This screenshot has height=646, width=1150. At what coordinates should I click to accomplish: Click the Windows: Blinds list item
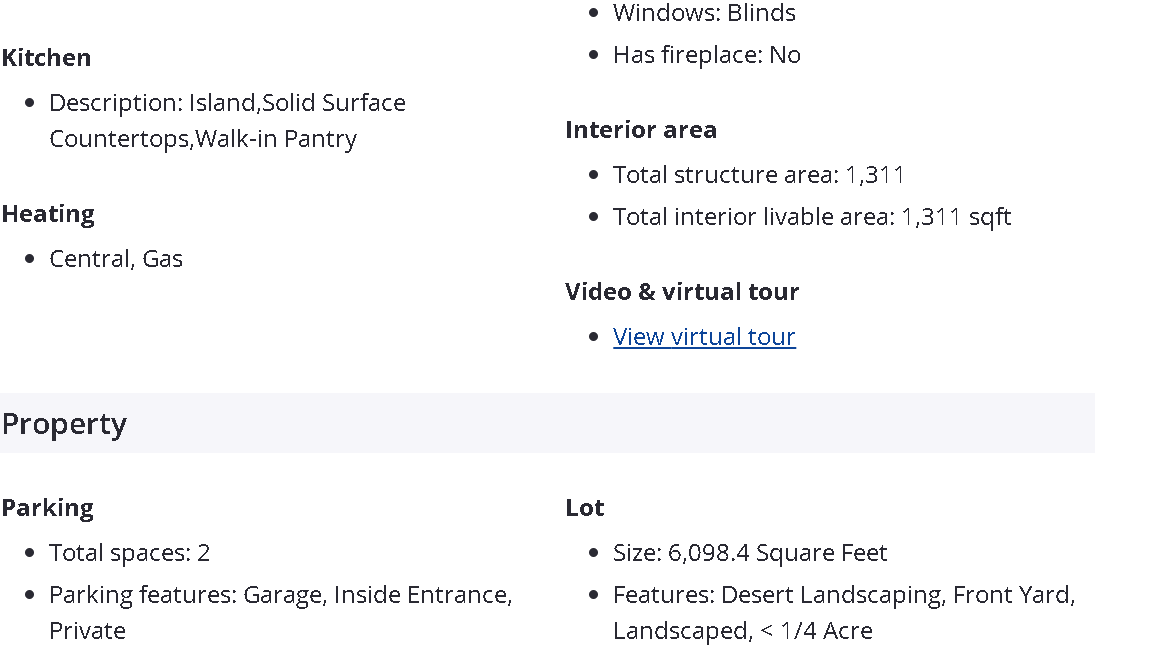[704, 13]
